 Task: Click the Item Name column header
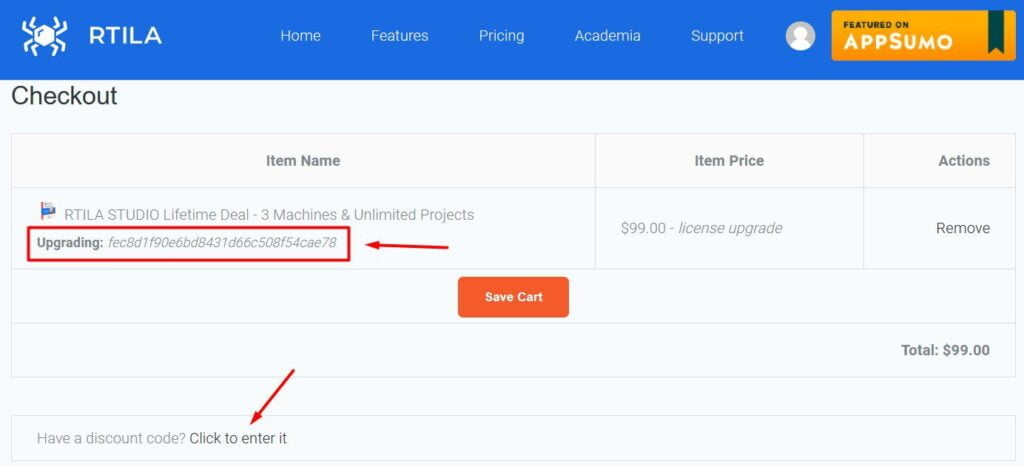click(303, 161)
